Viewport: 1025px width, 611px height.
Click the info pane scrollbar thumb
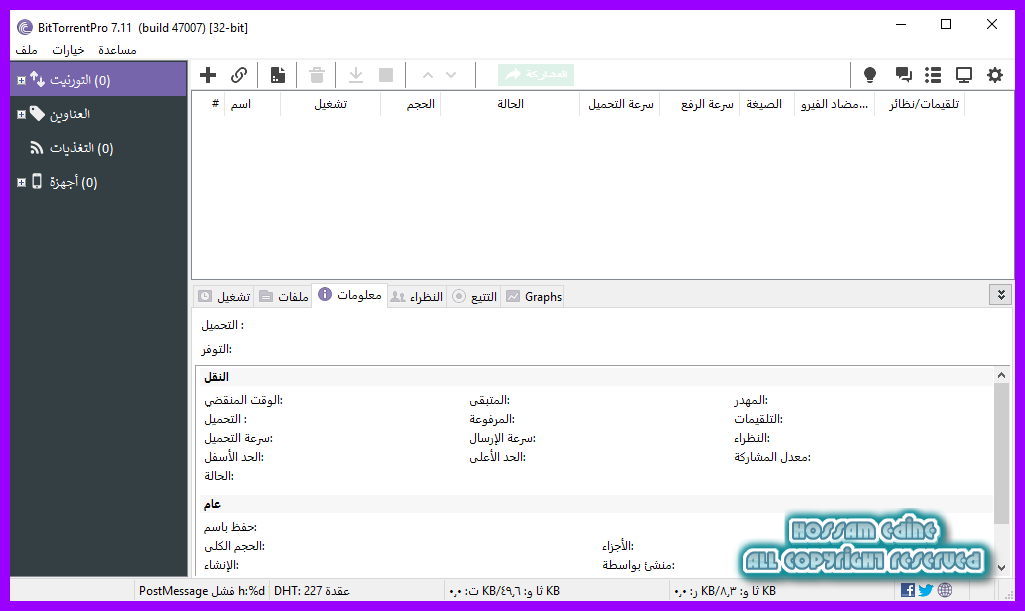(x=1001, y=454)
